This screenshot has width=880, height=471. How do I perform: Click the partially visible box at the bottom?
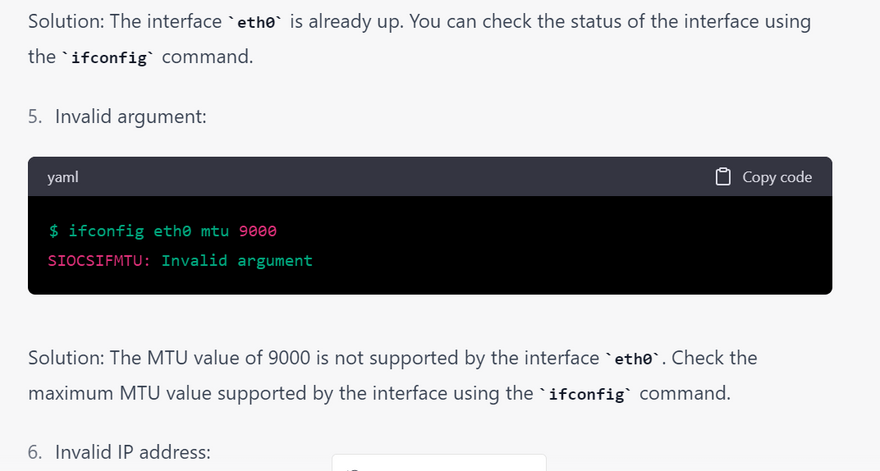point(439,463)
